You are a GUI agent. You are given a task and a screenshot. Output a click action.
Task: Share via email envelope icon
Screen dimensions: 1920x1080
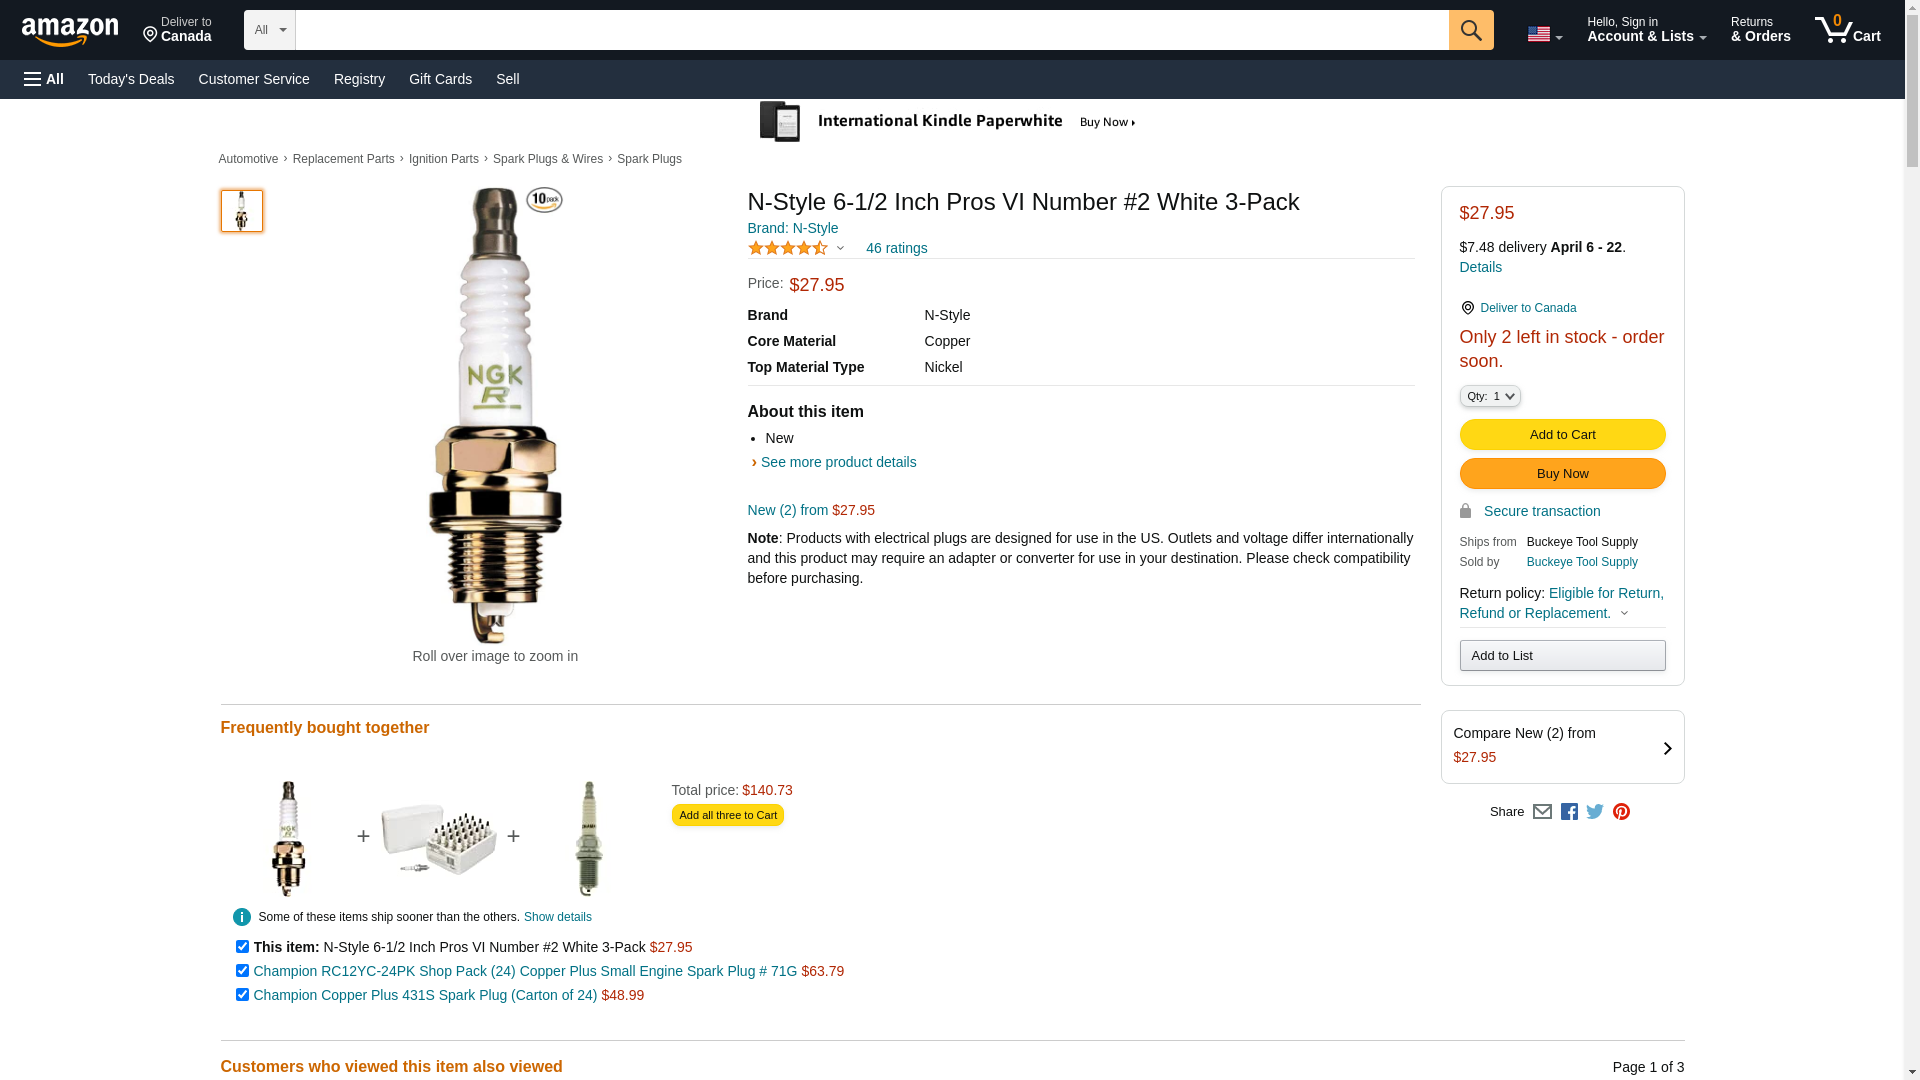coord(1541,812)
